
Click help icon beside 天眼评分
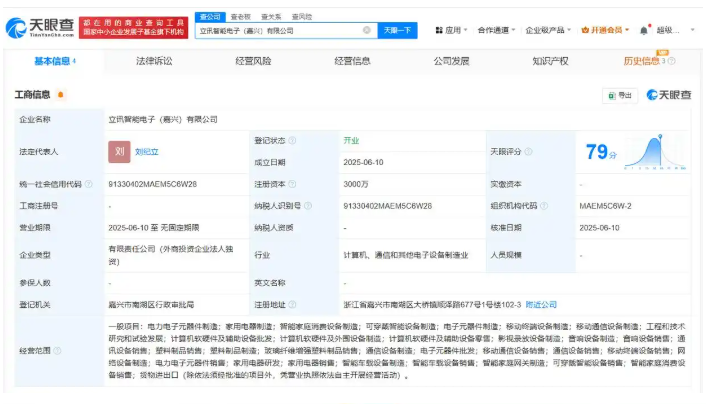click(529, 152)
